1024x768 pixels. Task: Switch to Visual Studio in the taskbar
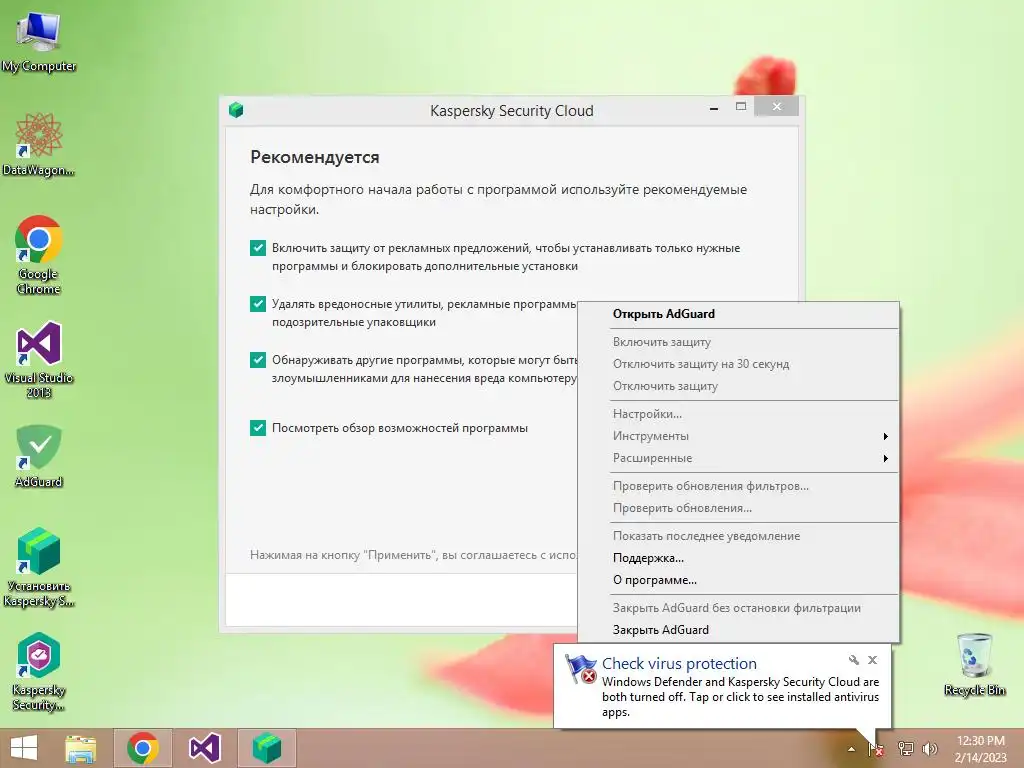click(205, 748)
